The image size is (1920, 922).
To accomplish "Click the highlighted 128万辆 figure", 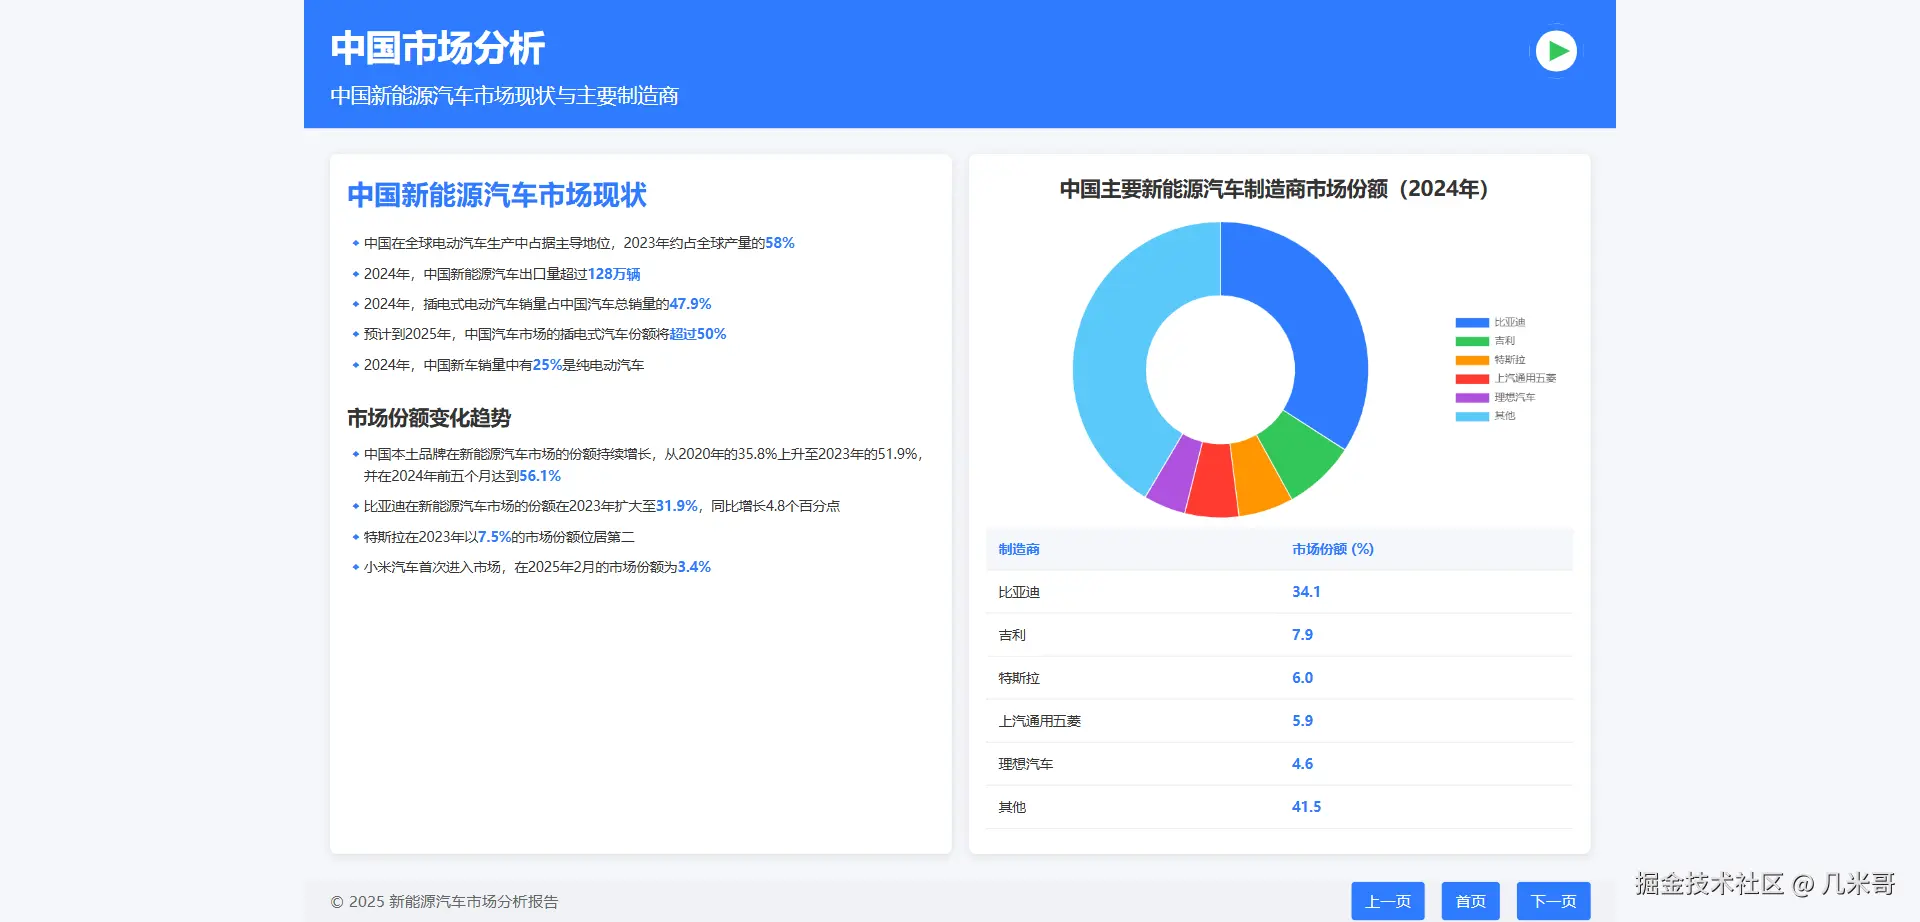I will pos(614,274).
